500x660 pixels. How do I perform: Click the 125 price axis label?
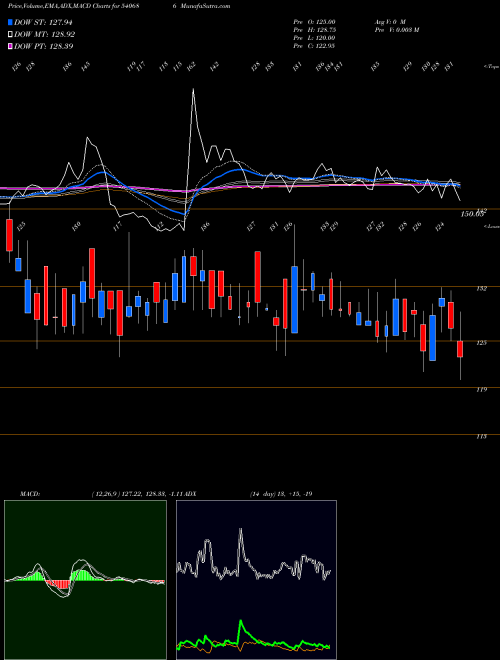click(x=481, y=343)
